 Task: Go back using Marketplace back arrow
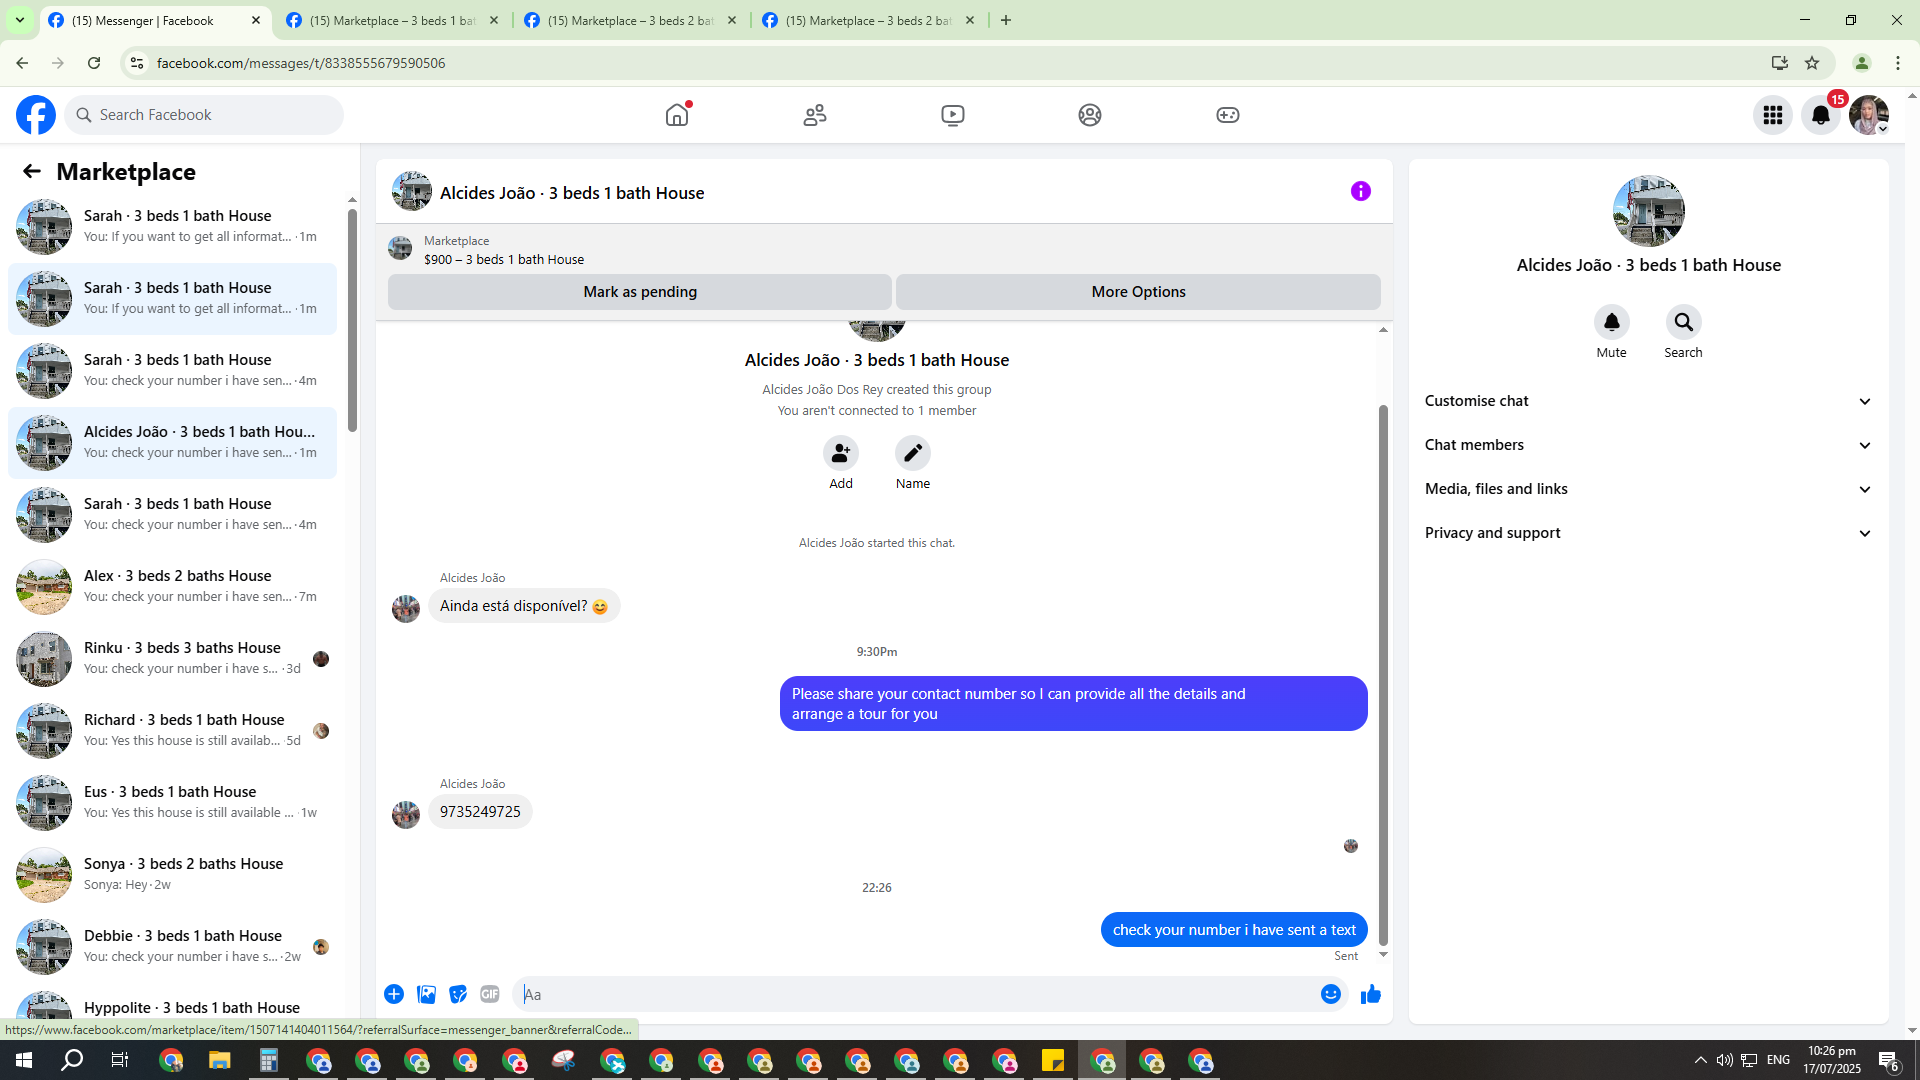tap(32, 171)
